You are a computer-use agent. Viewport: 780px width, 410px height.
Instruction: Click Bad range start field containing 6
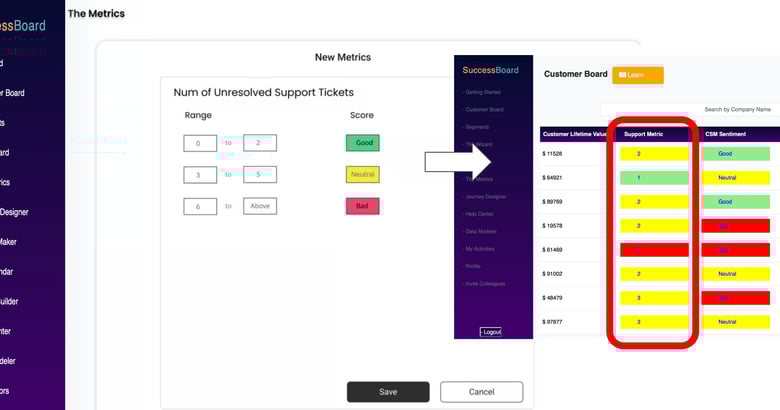click(200, 206)
